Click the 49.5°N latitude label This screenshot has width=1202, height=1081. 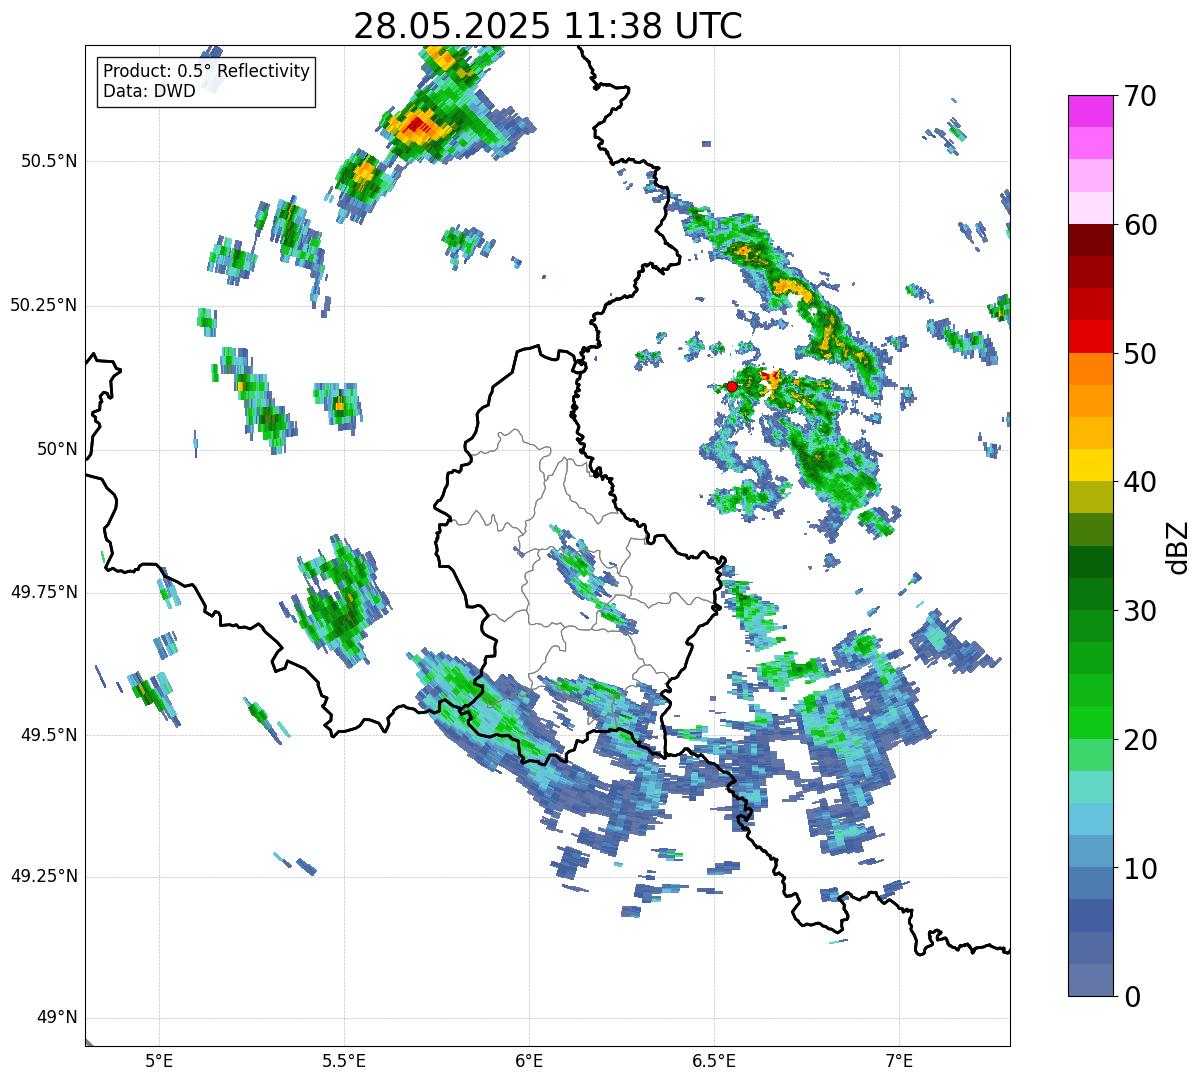click(x=49, y=735)
